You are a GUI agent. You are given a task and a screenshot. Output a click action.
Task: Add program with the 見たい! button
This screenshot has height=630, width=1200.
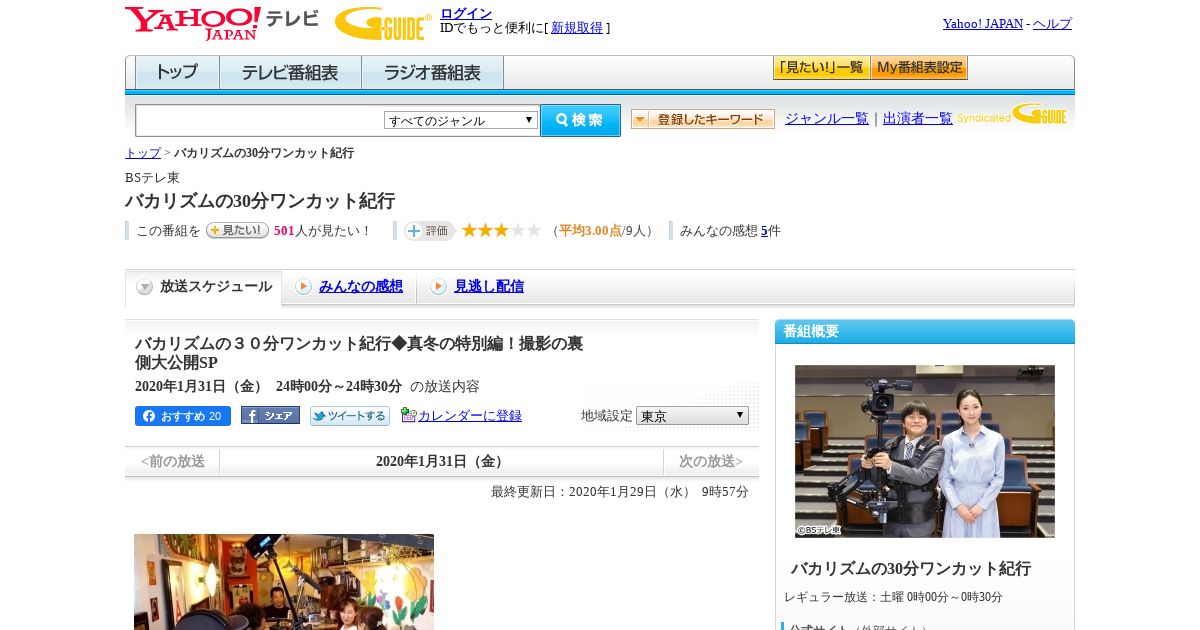click(x=237, y=230)
